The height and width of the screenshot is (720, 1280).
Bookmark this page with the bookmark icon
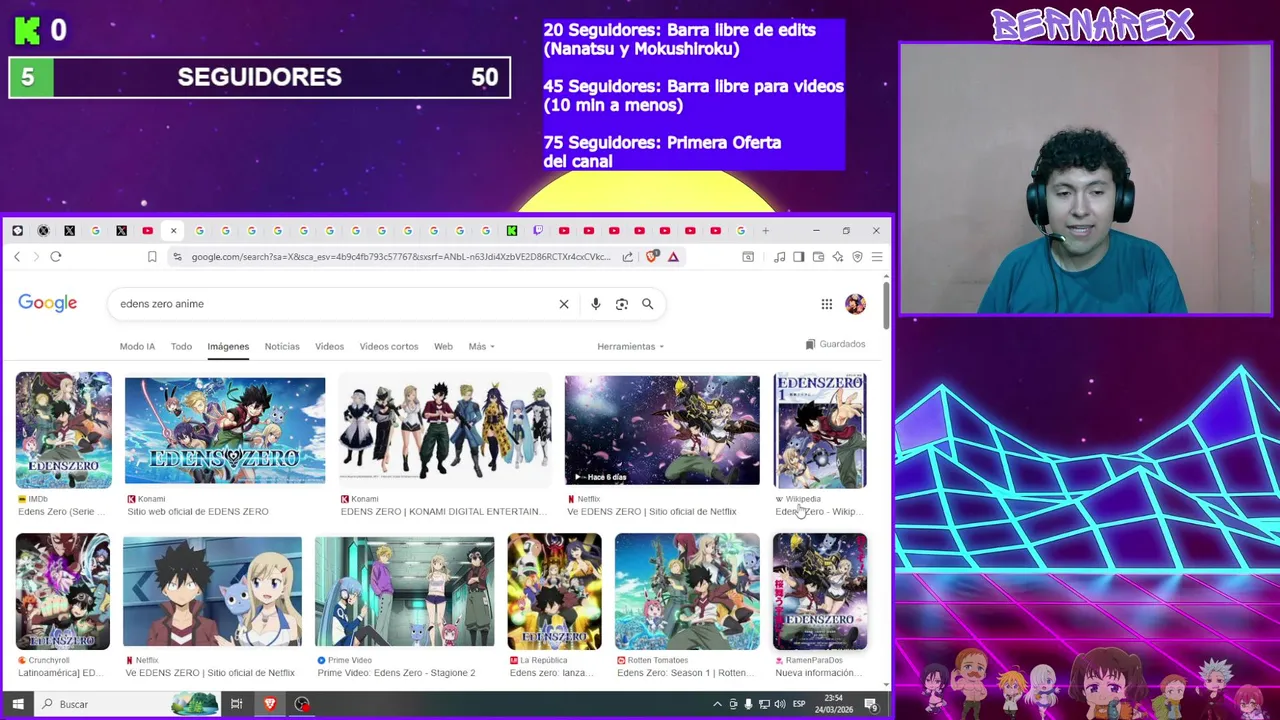152,257
